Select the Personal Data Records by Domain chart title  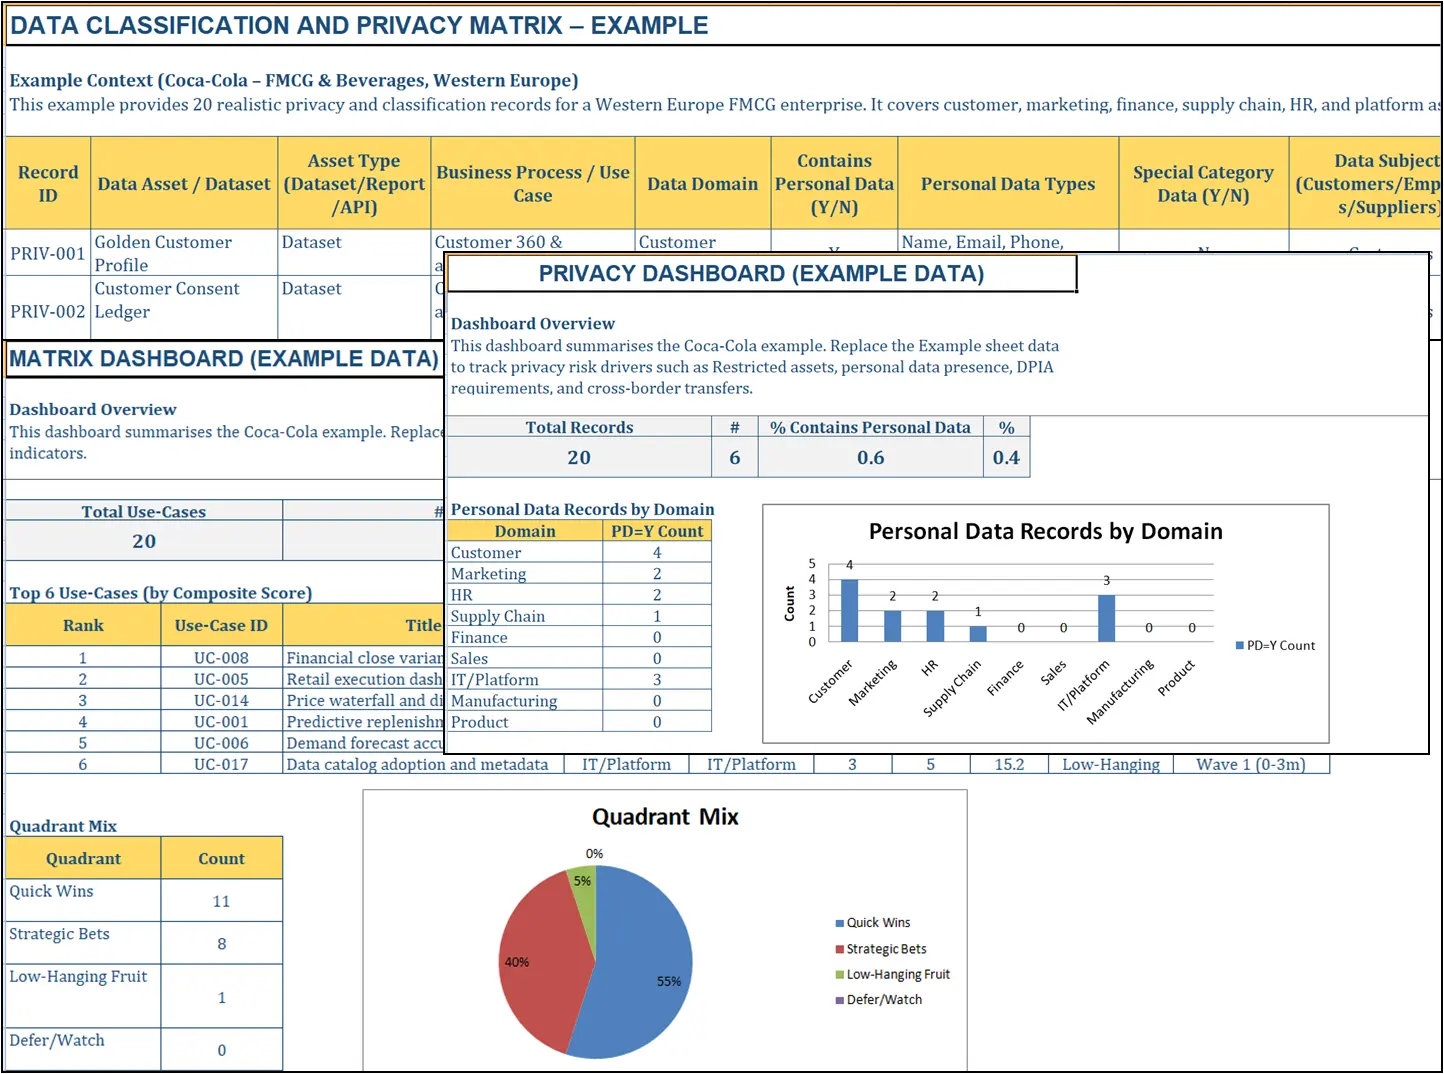tap(1044, 531)
